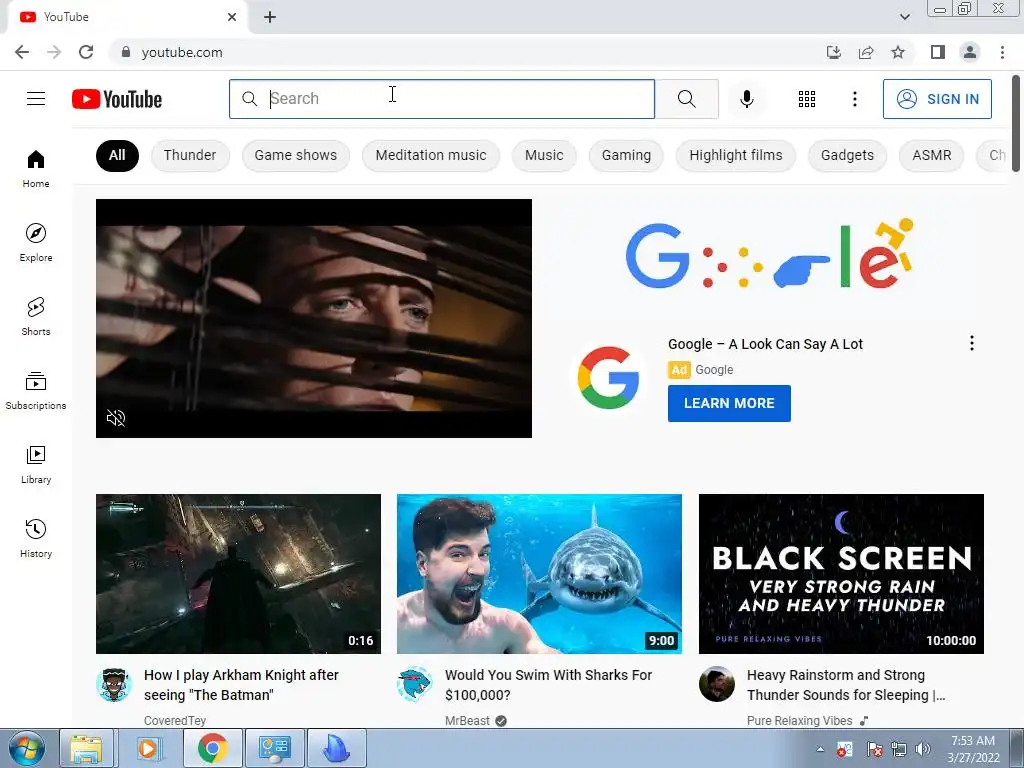Click the page vertical scrollbar thumb

[1016, 124]
